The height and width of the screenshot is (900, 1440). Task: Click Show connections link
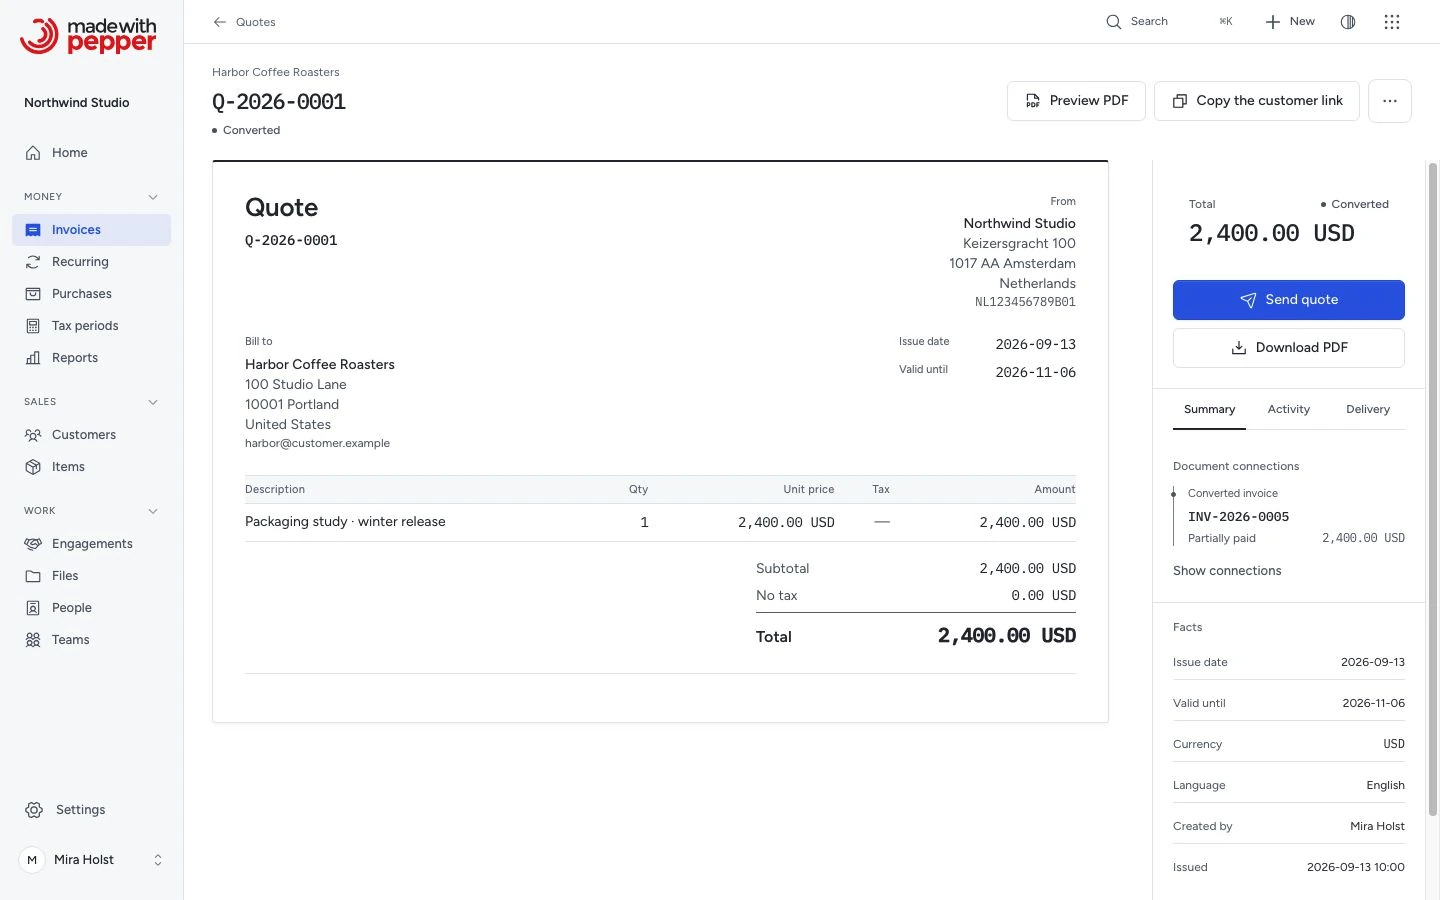coord(1227,571)
